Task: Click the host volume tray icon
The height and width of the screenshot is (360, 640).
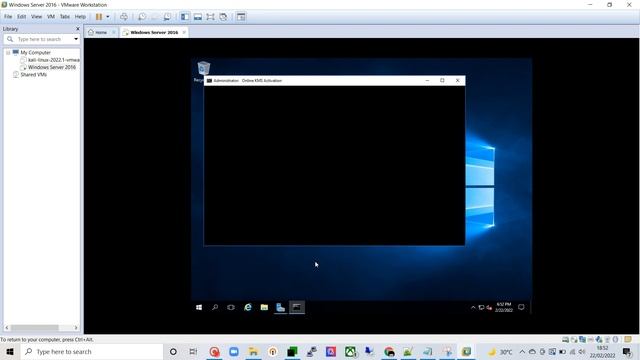Action: (x=582, y=351)
